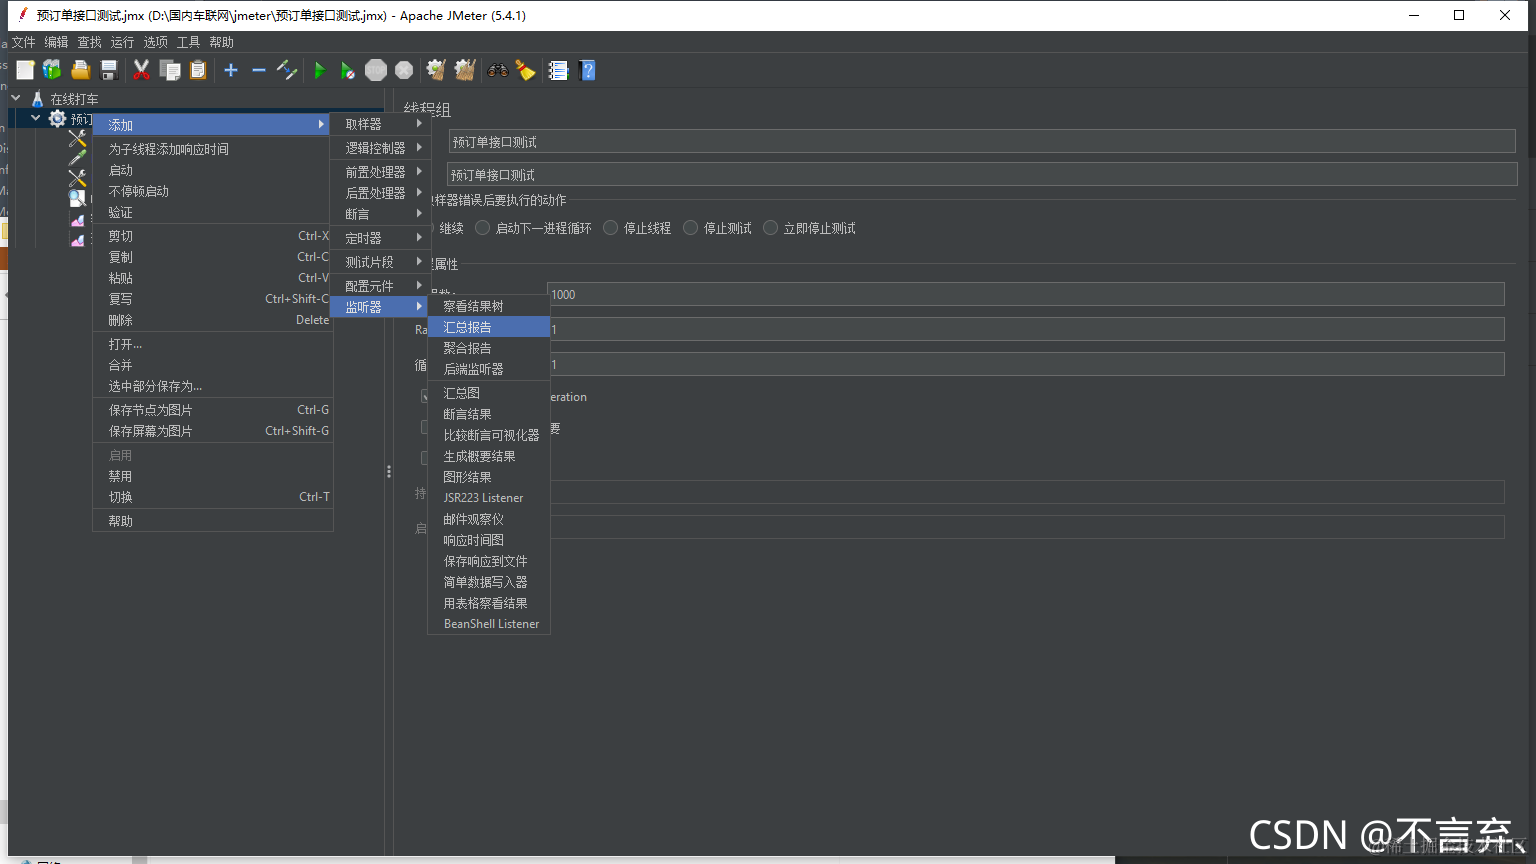Choose 聚合报告 from listener submenu
1536x864 pixels.
click(x=489, y=348)
